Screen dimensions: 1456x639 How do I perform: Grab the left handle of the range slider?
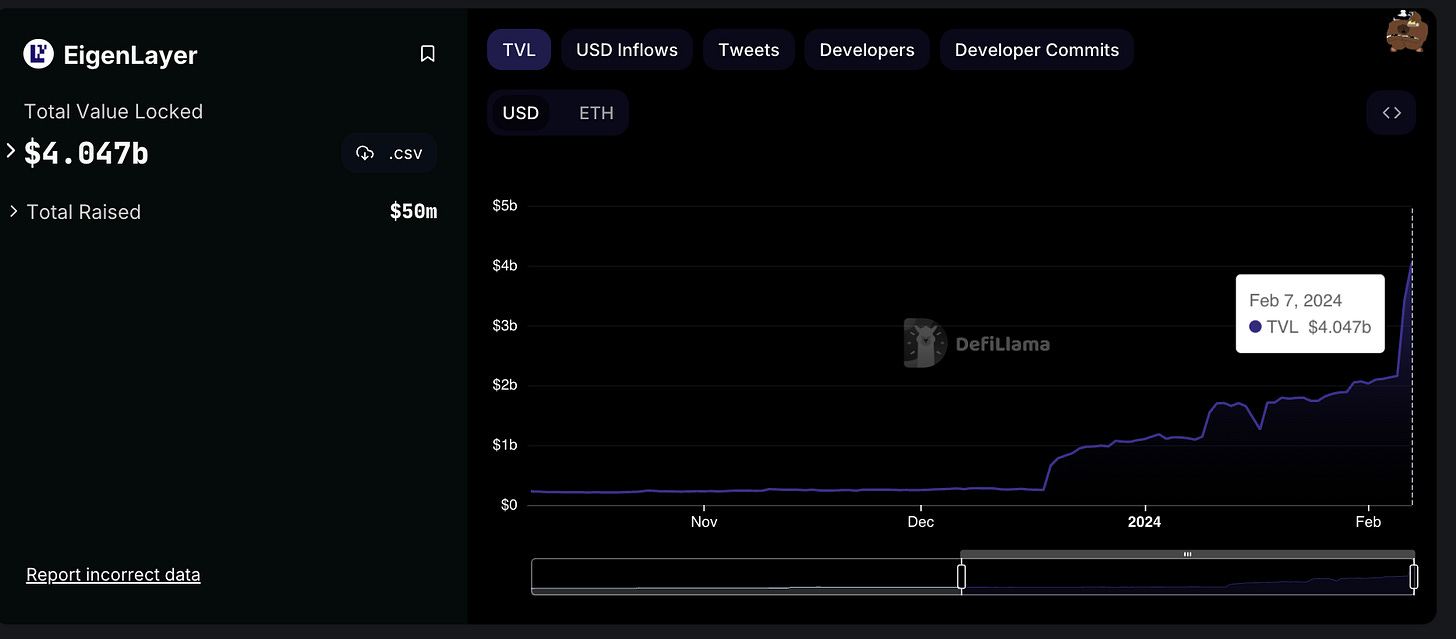coord(961,577)
